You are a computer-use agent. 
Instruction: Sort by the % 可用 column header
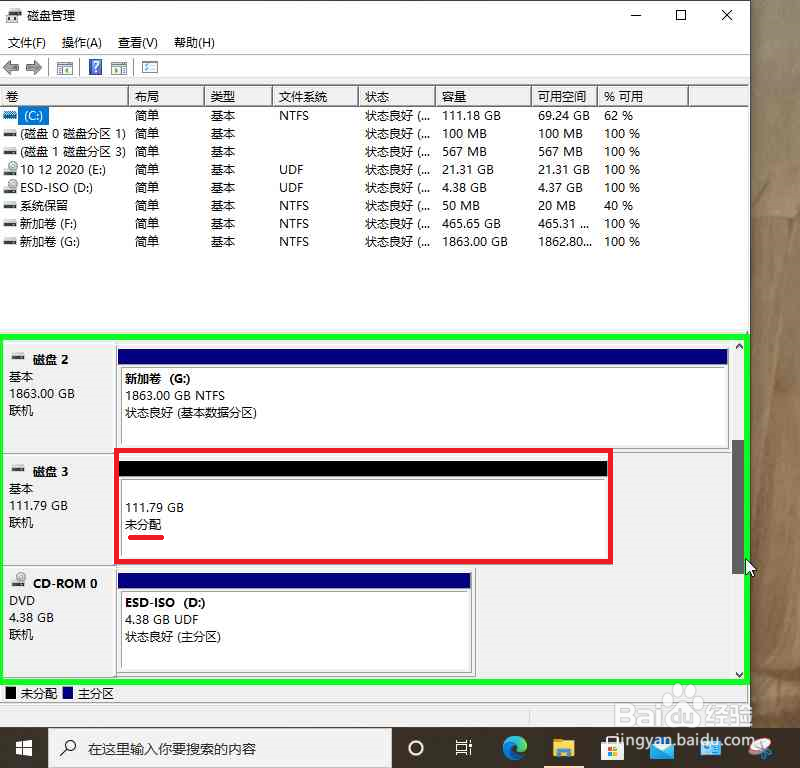coord(643,96)
